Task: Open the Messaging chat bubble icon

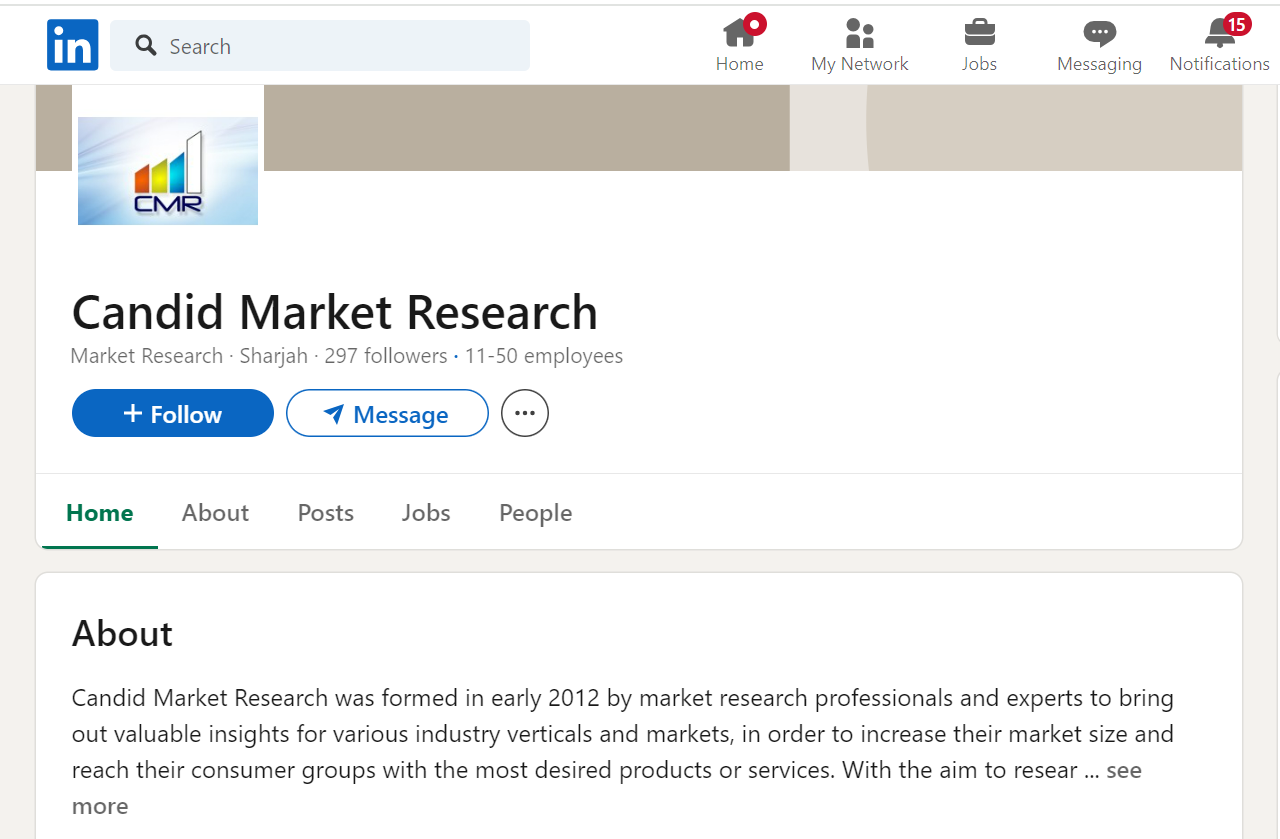Action: click(x=1099, y=34)
